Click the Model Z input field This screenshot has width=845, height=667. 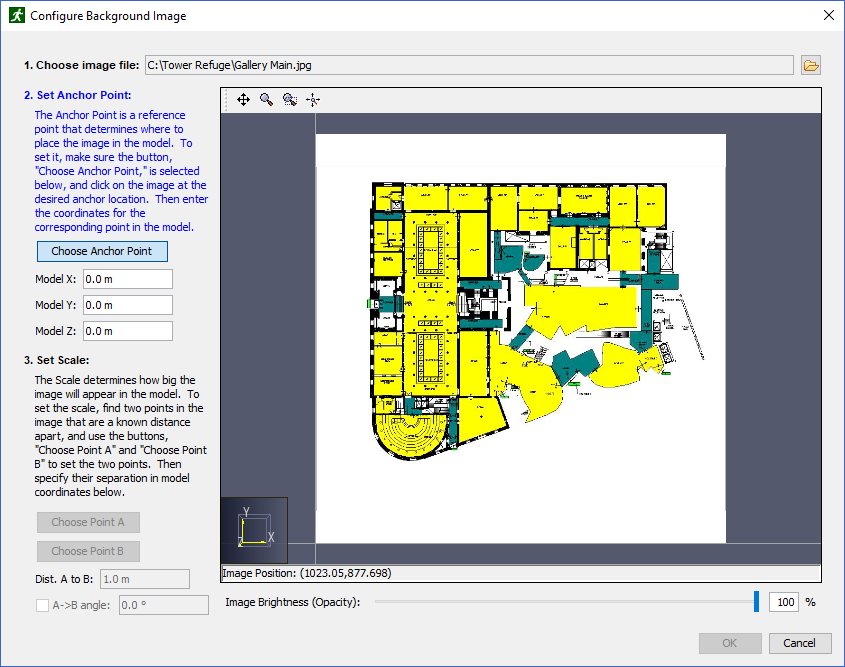click(128, 331)
